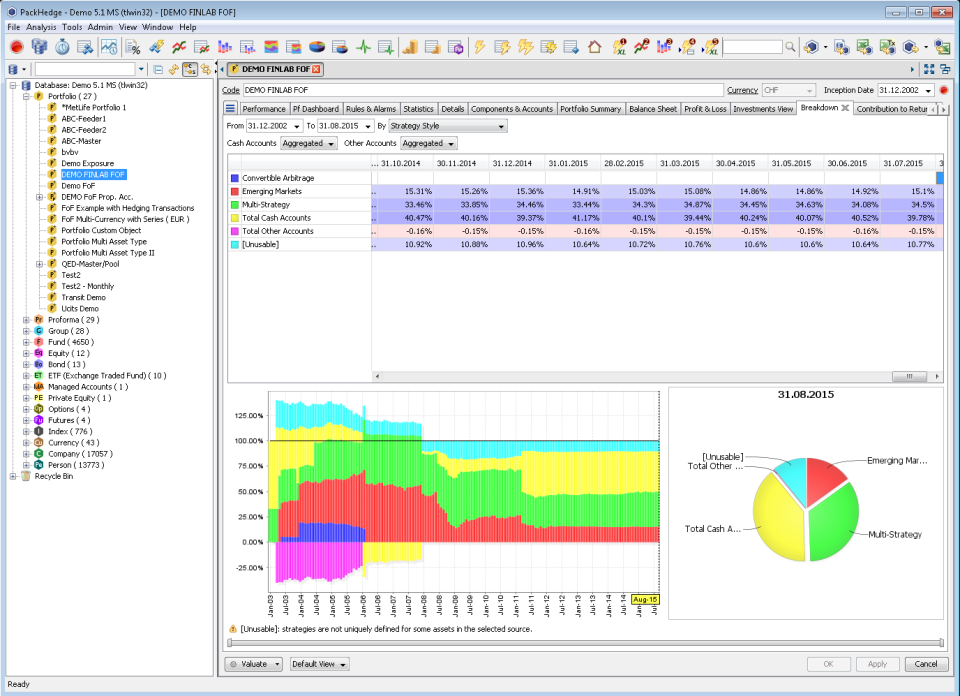960x696 pixels.
Task: Open the Inception Date dropdown arrow
Action: point(928,91)
